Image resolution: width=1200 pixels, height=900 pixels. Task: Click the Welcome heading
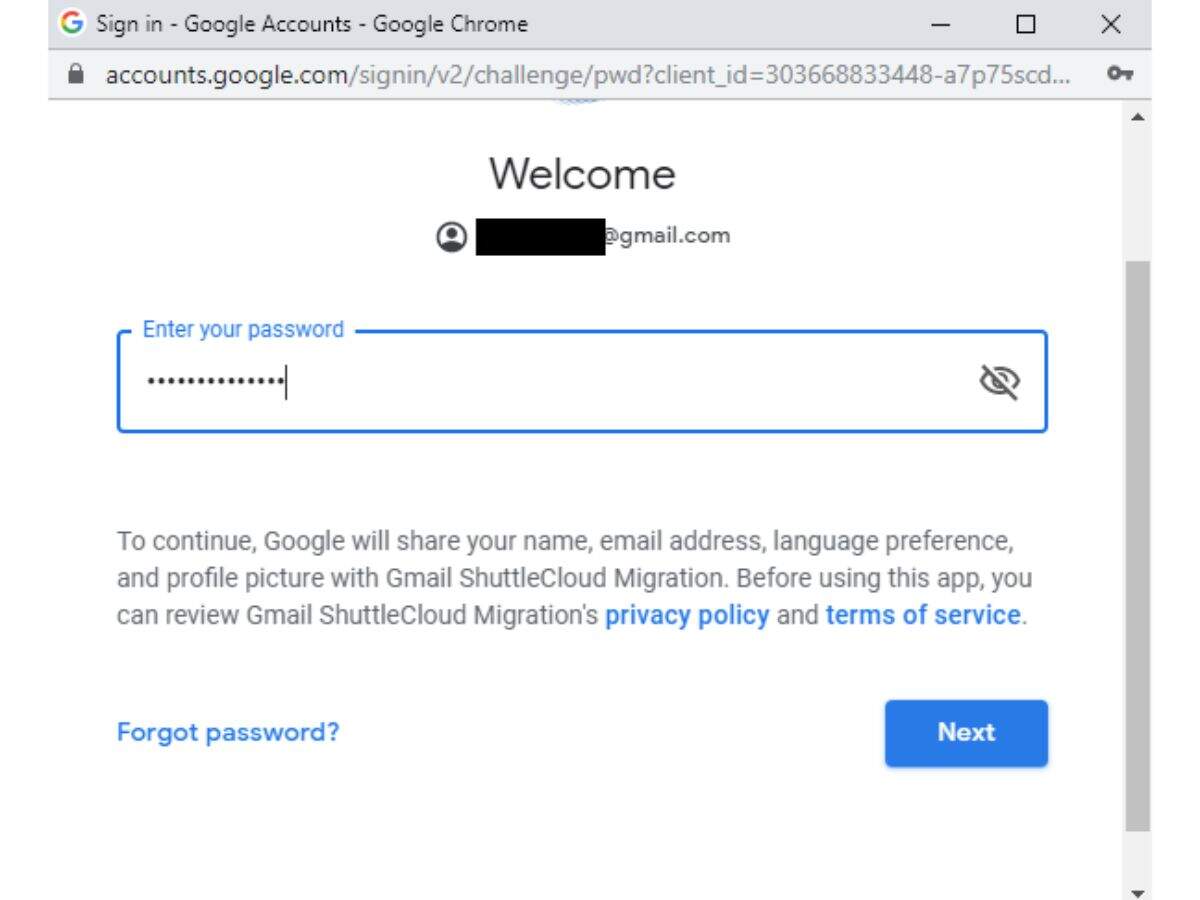582,175
